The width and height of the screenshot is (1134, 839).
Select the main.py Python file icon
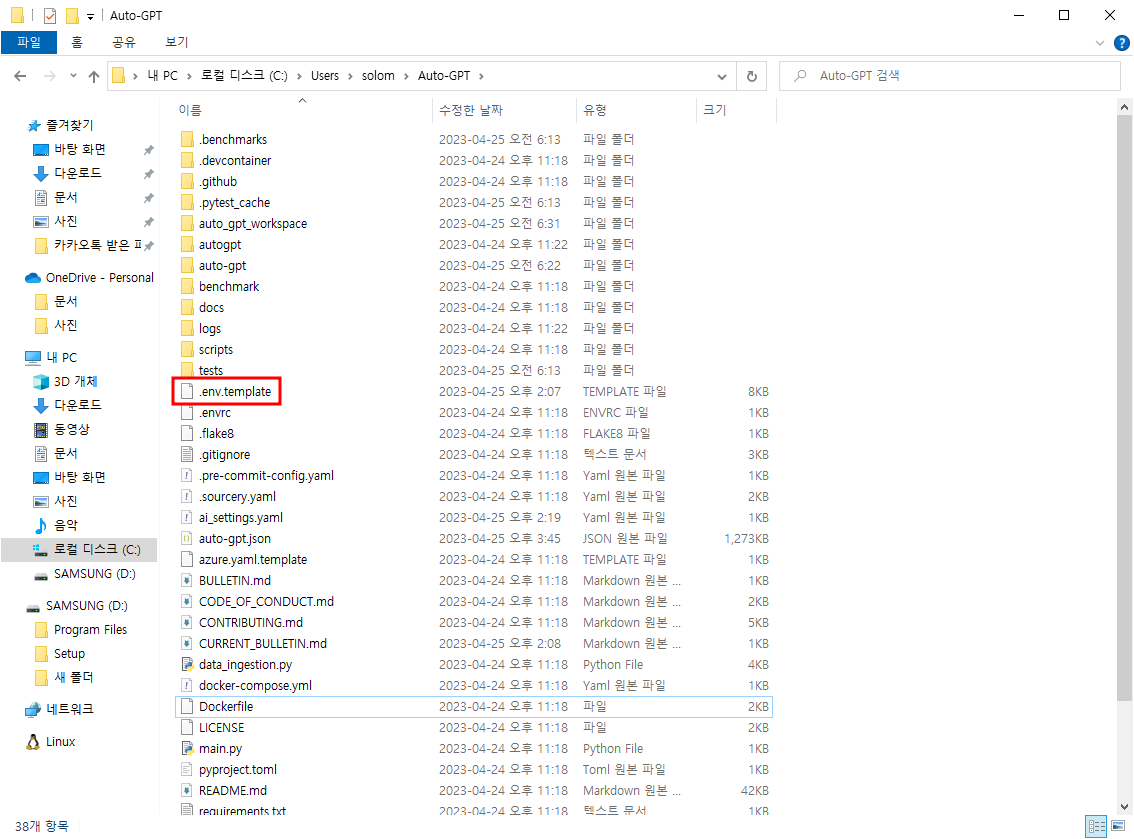tap(187, 748)
